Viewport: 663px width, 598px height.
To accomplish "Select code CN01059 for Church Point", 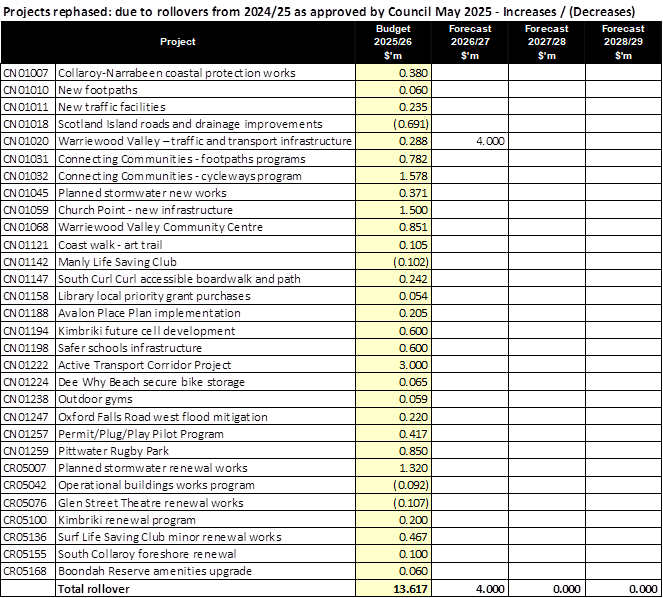I will pos(26,210).
